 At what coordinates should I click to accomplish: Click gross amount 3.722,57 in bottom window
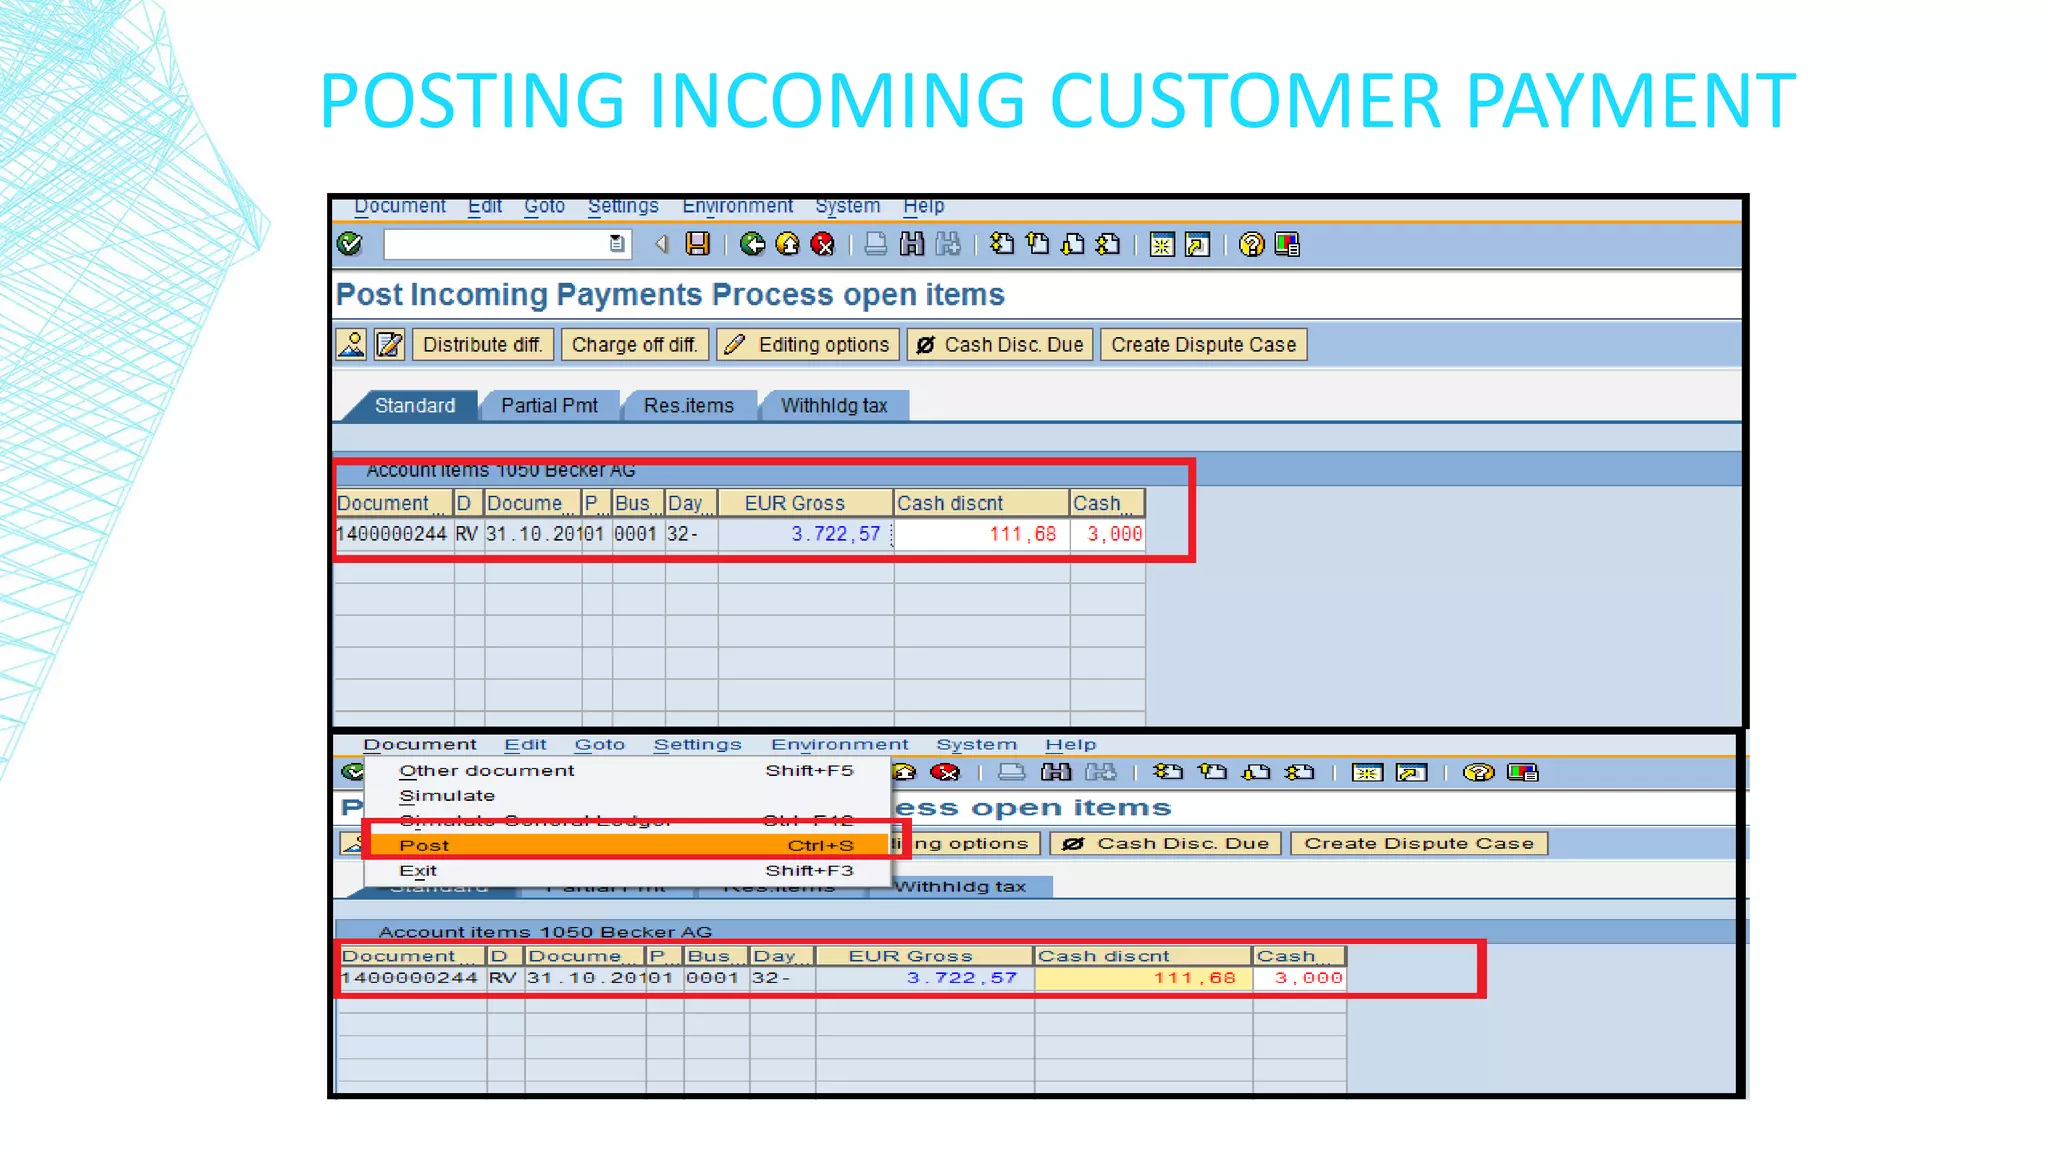[x=924, y=978]
